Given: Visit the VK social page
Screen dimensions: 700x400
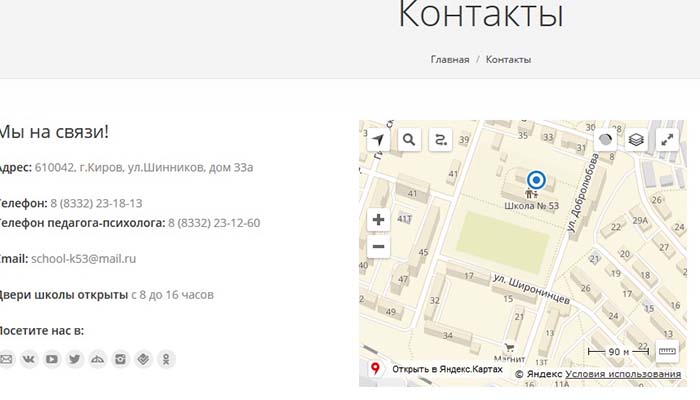Looking at the screenshot, I should point(29,359).
